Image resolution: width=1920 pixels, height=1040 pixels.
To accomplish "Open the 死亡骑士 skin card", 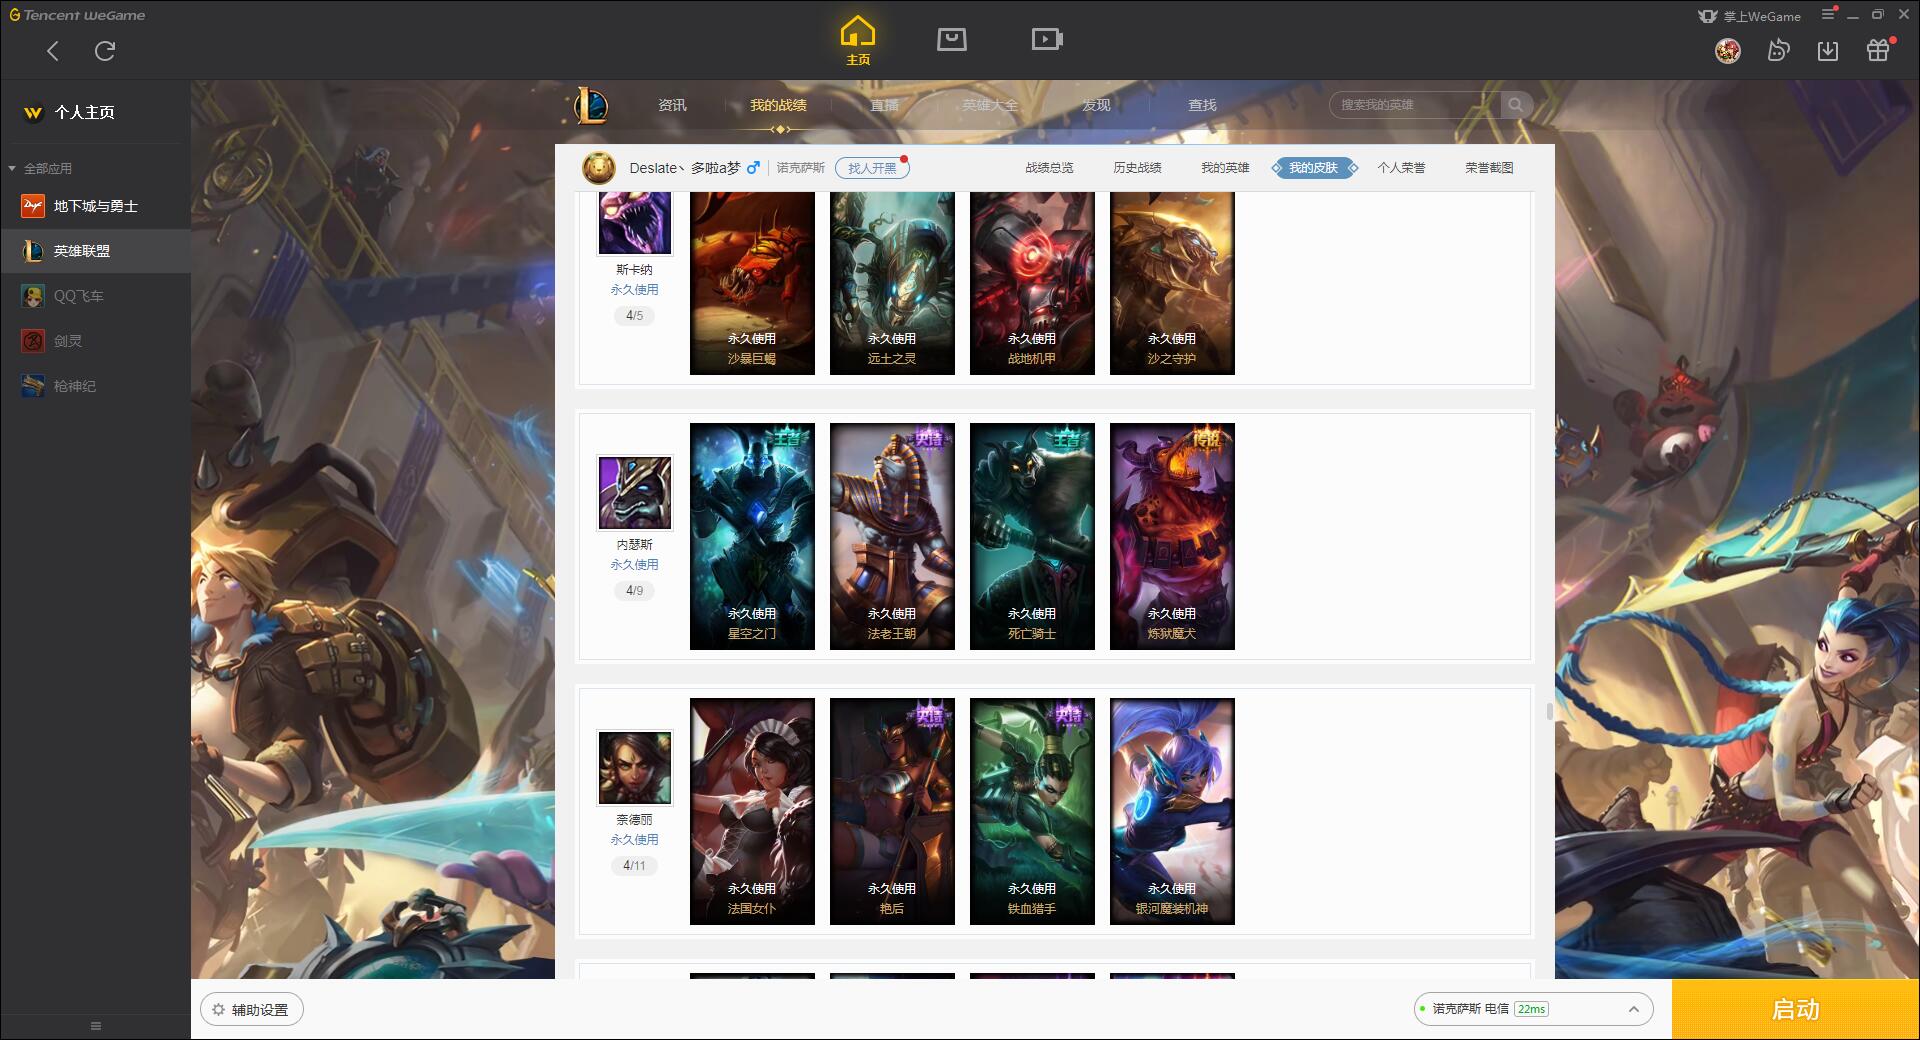I will (x=1032, y=536).
